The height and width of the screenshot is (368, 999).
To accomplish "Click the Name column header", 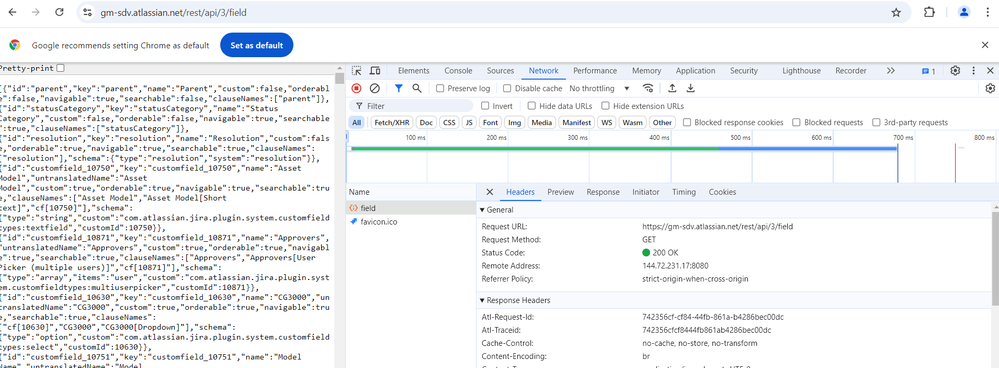I will point(411,192).
